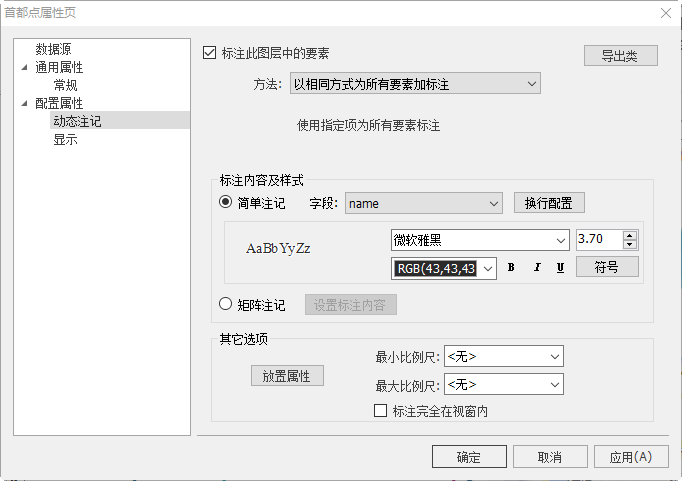Toggle underline formatting for label text

tap(560, 268)
